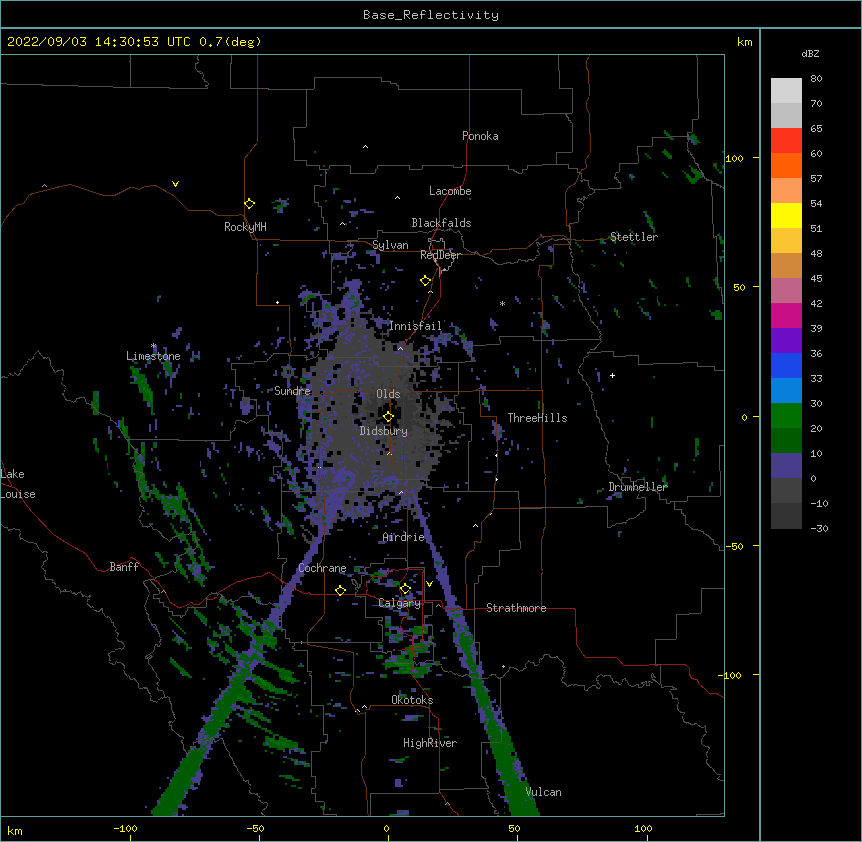Click the Didsbury town label
This screenshot has height=842, width=862.
(x=384, y=431)
